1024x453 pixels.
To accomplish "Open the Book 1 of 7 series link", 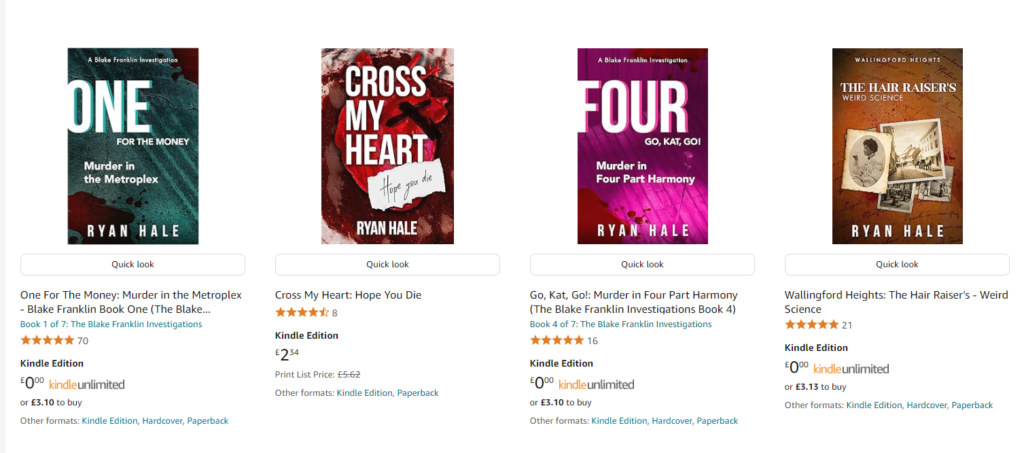I will point(111,324).
